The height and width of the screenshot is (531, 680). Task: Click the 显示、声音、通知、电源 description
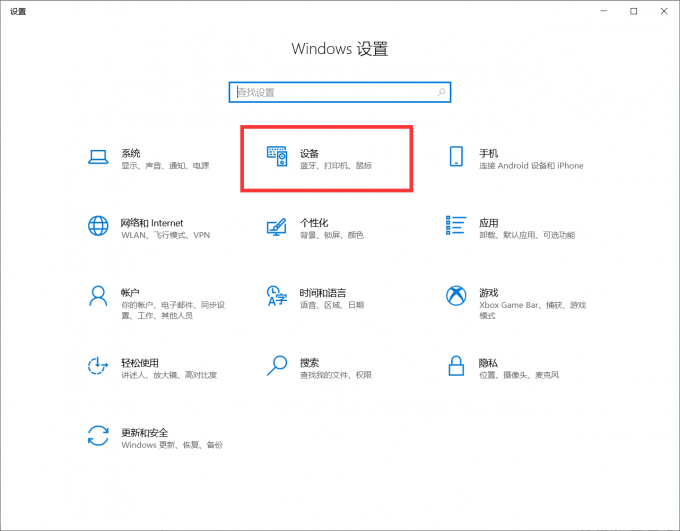tap(165, 166)
